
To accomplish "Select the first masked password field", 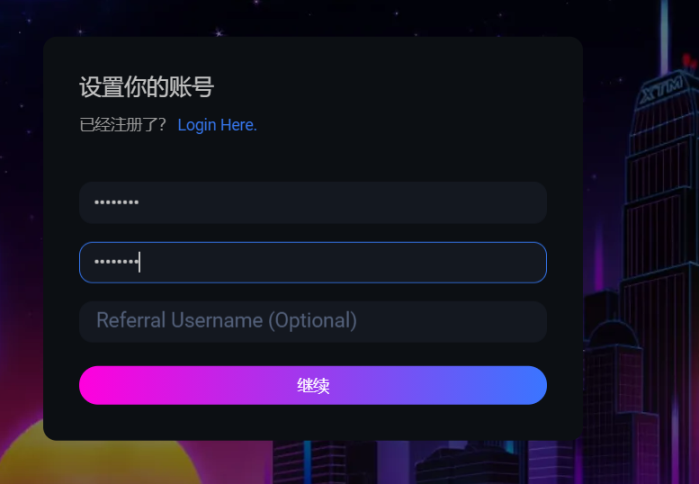I will pyautogui.click(x=313, y=202).
